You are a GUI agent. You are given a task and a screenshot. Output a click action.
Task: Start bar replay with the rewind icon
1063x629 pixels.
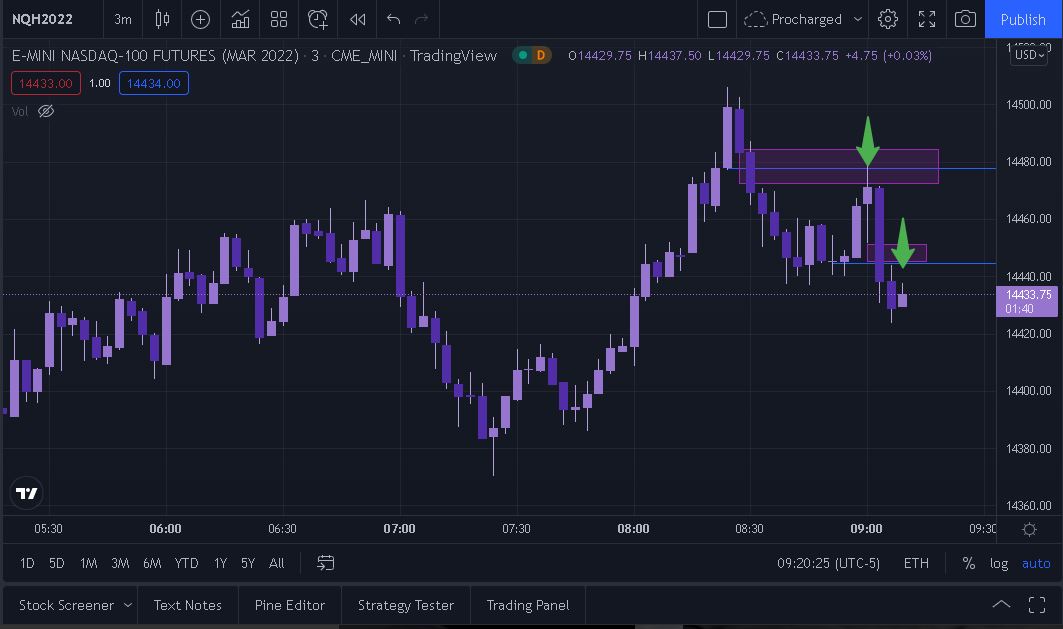tap(357, 19)
